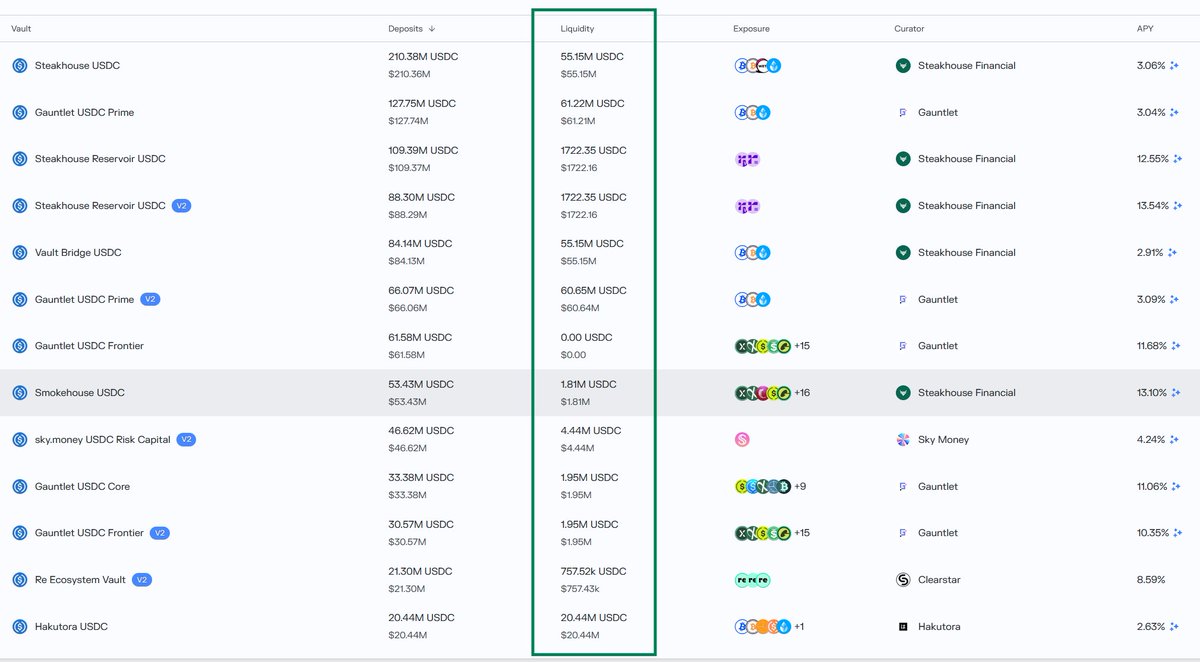Click the exposure token icons in the Steakhouse USDC row
The width and height of the screenshot is (1200, 662).
758,66
